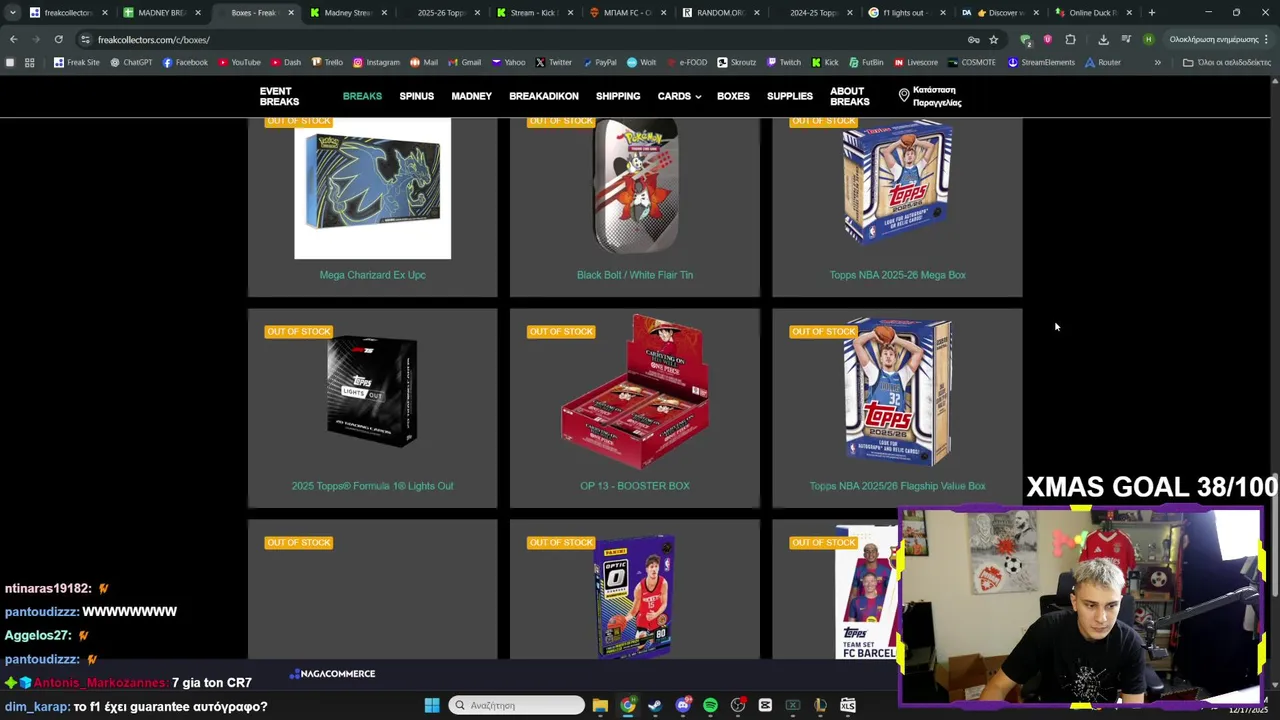This screenshot has height=720, width=1280.
Task: Open the browser downloads icon
Action: tap(1103, 40)
